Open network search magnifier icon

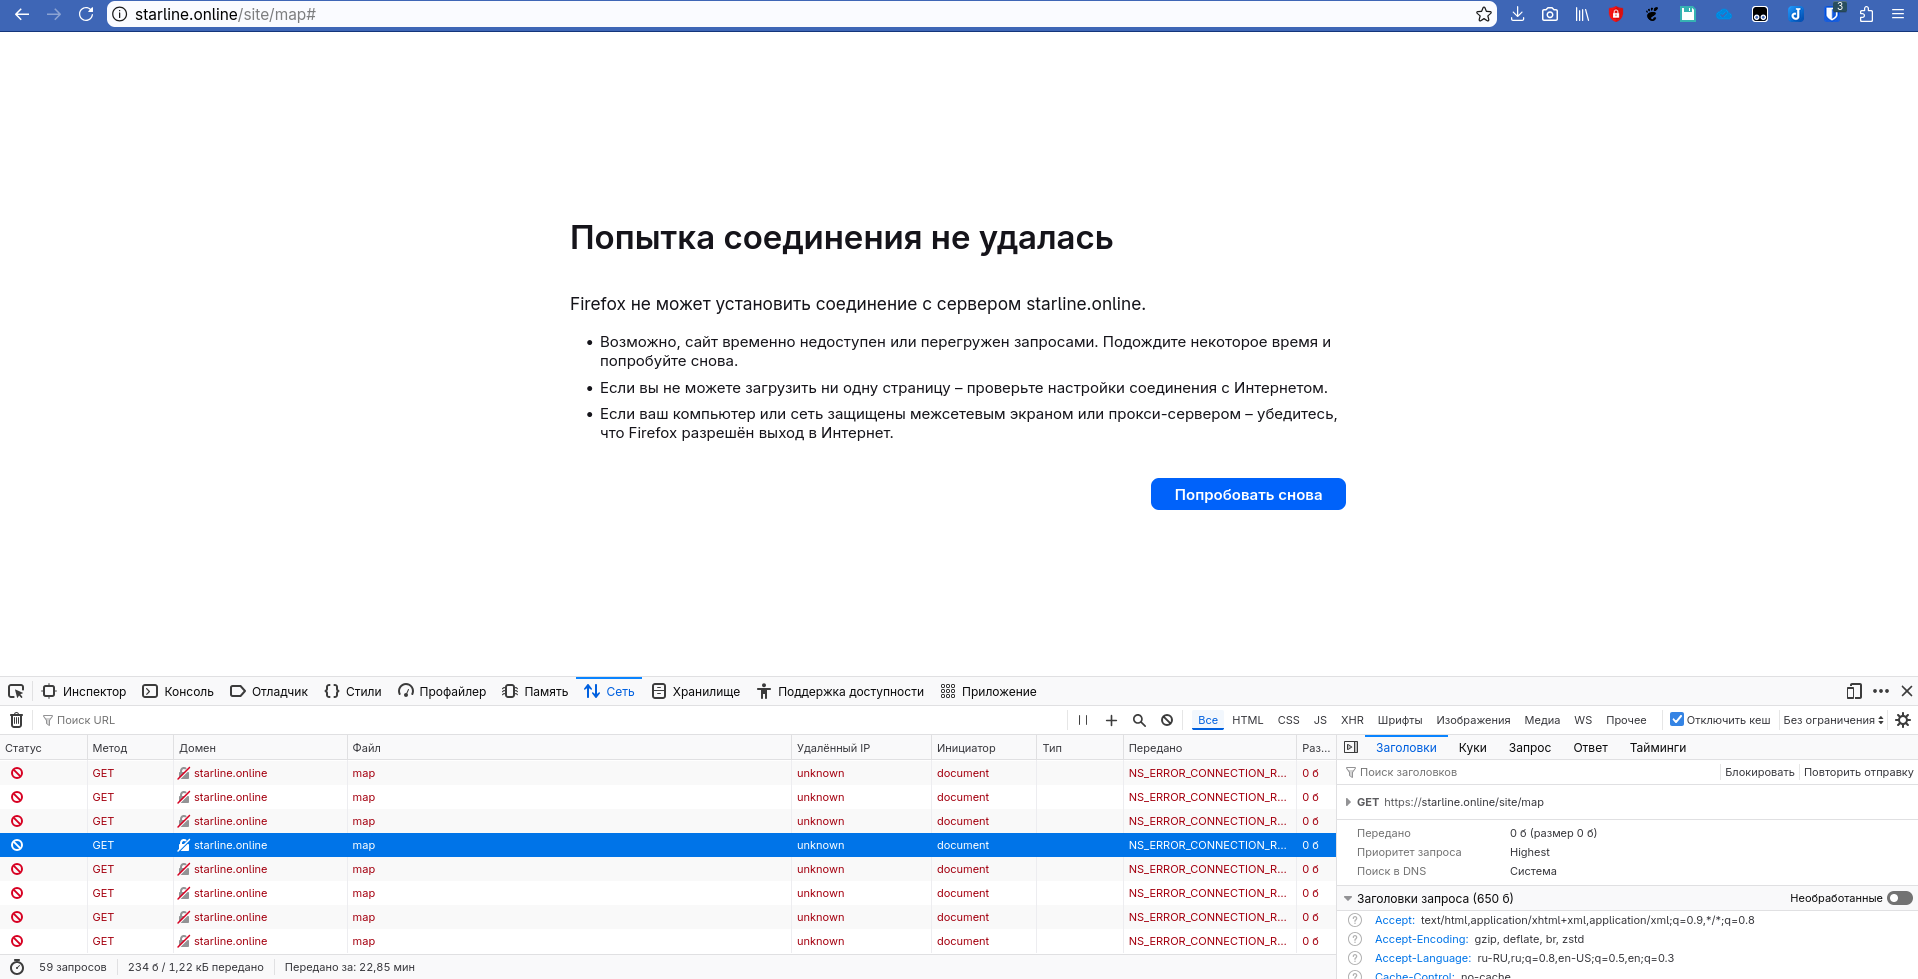1139,720
